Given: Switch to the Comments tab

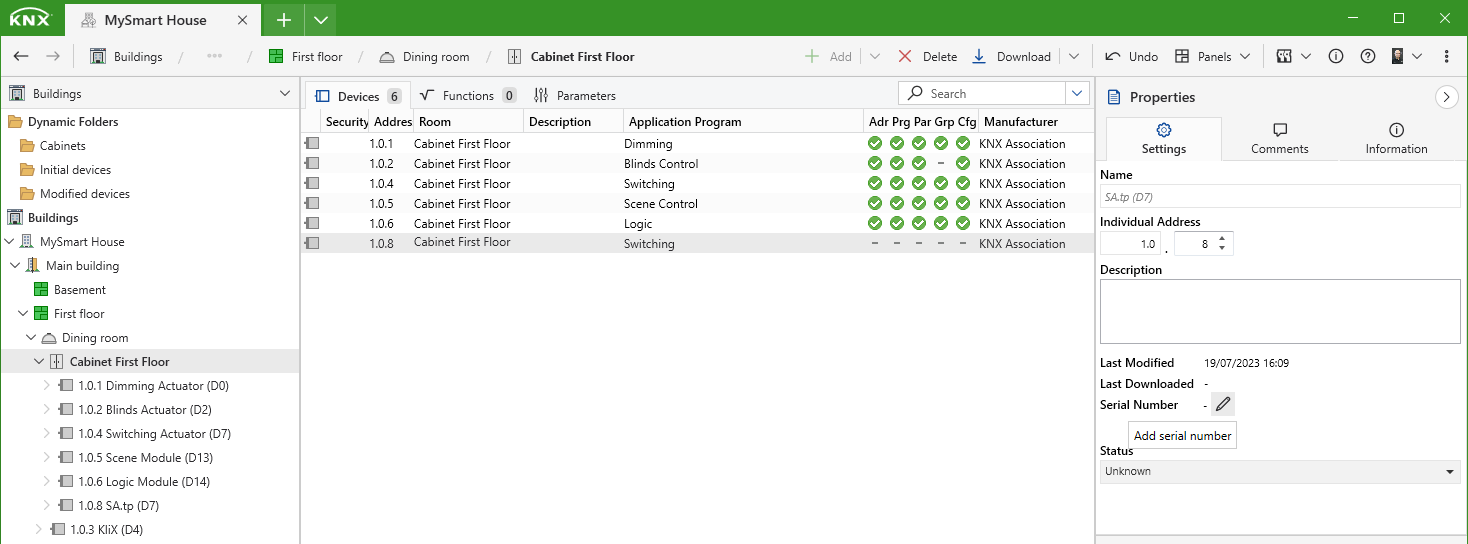Looking at the screenshot, I should (1279, 139).
